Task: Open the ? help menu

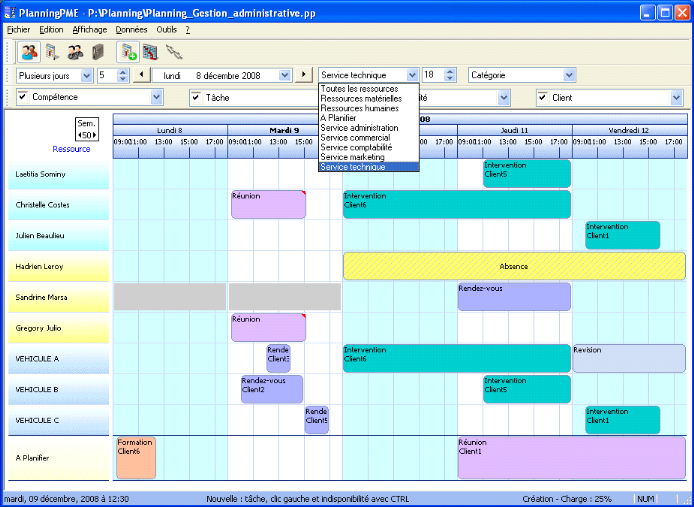Action: pyautogui.click(x=188, y=30)
